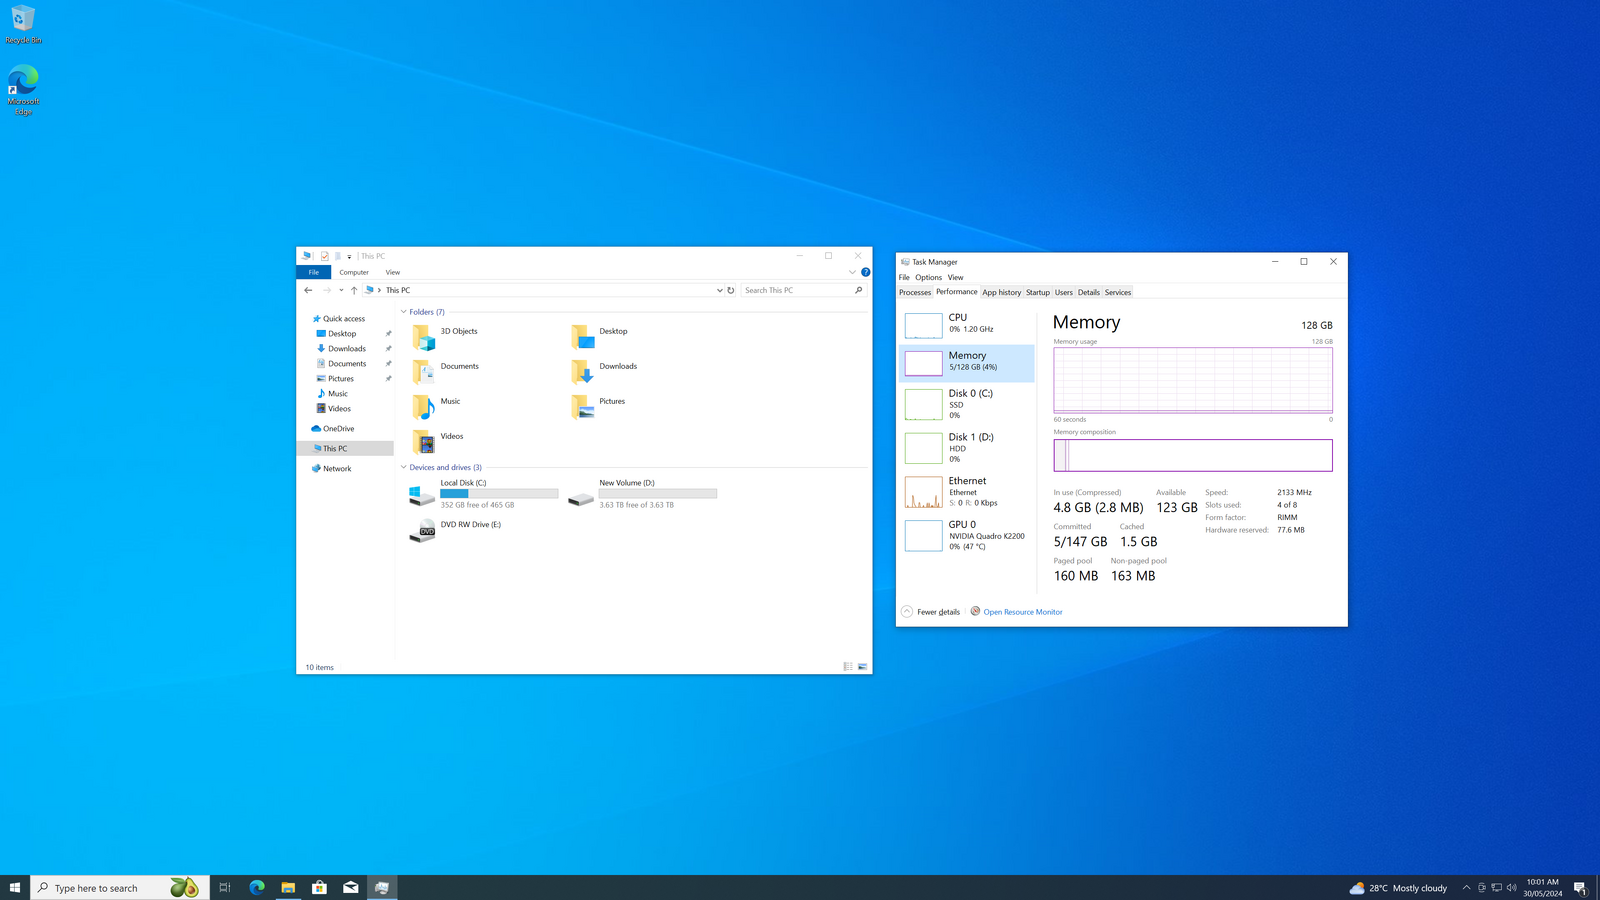Open the Recycle Bin desktop icon
This screenshot has height=900, width=1600.
[23, 25]
